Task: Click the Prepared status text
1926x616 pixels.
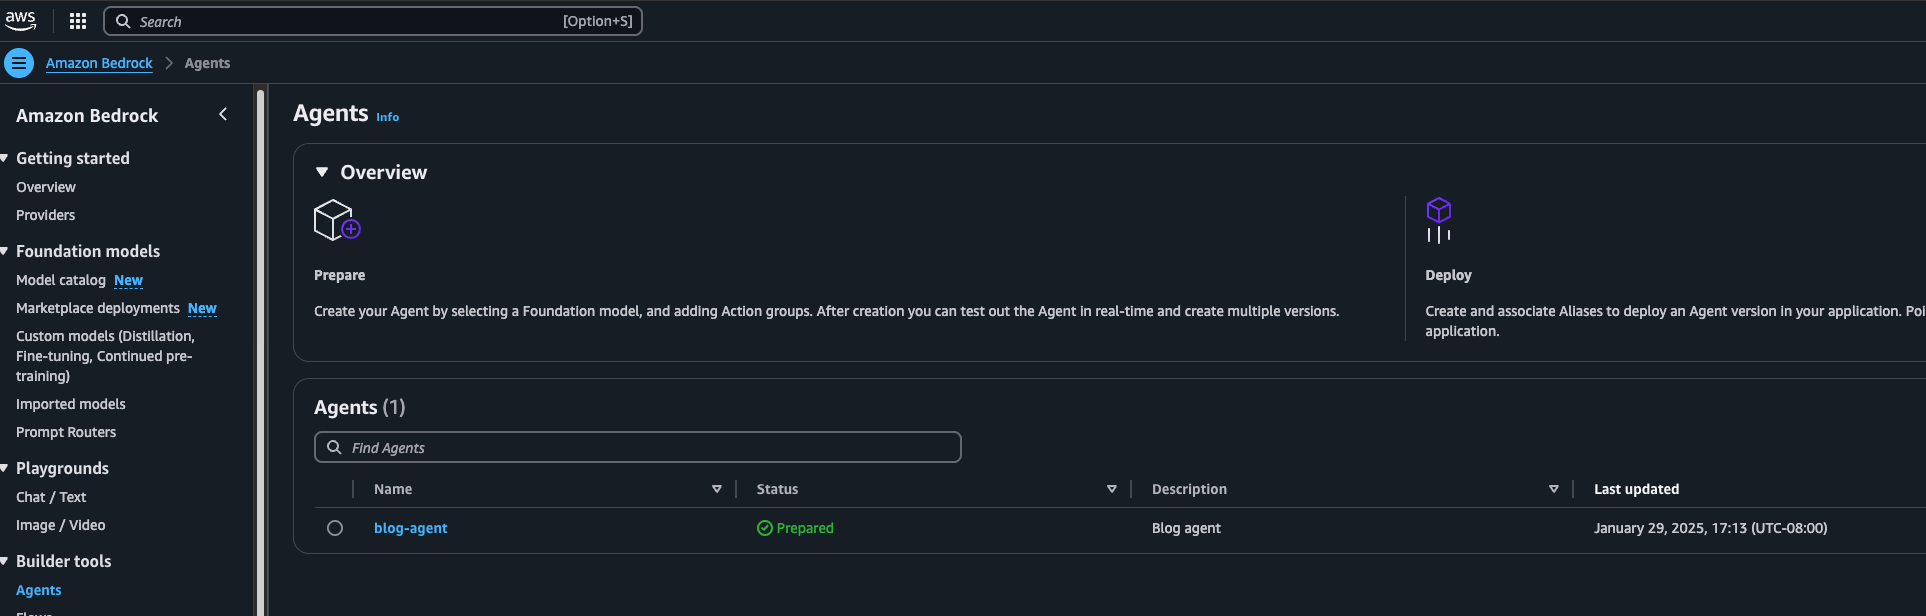Action: [x=805, y=528]
